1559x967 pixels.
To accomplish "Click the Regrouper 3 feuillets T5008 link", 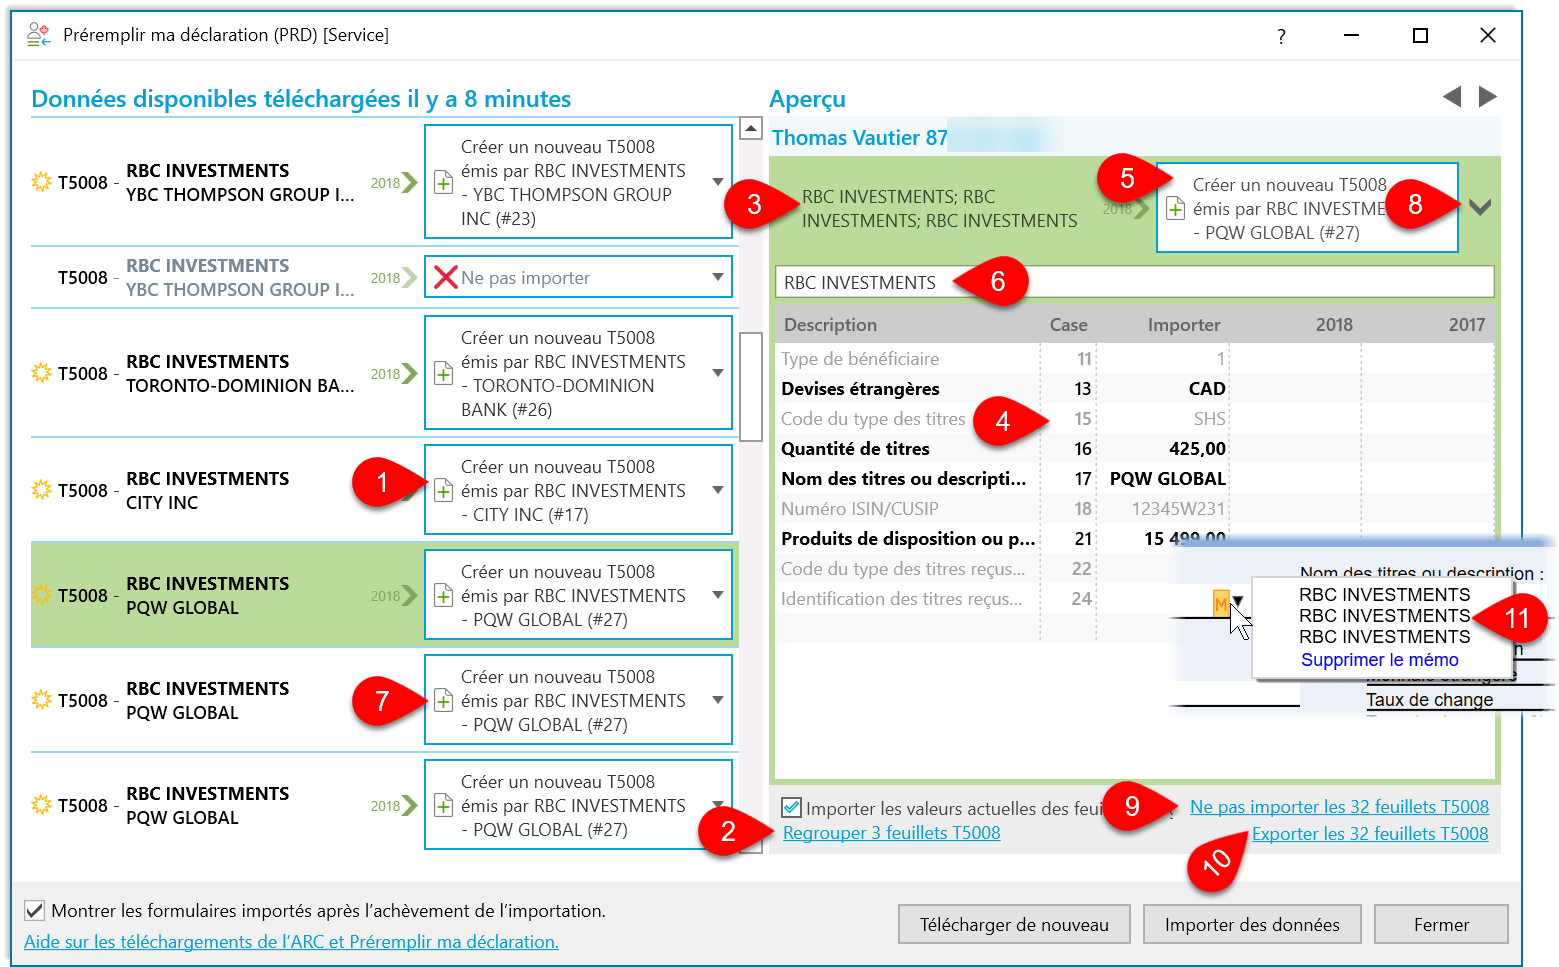I will click(x=891, y=833).
